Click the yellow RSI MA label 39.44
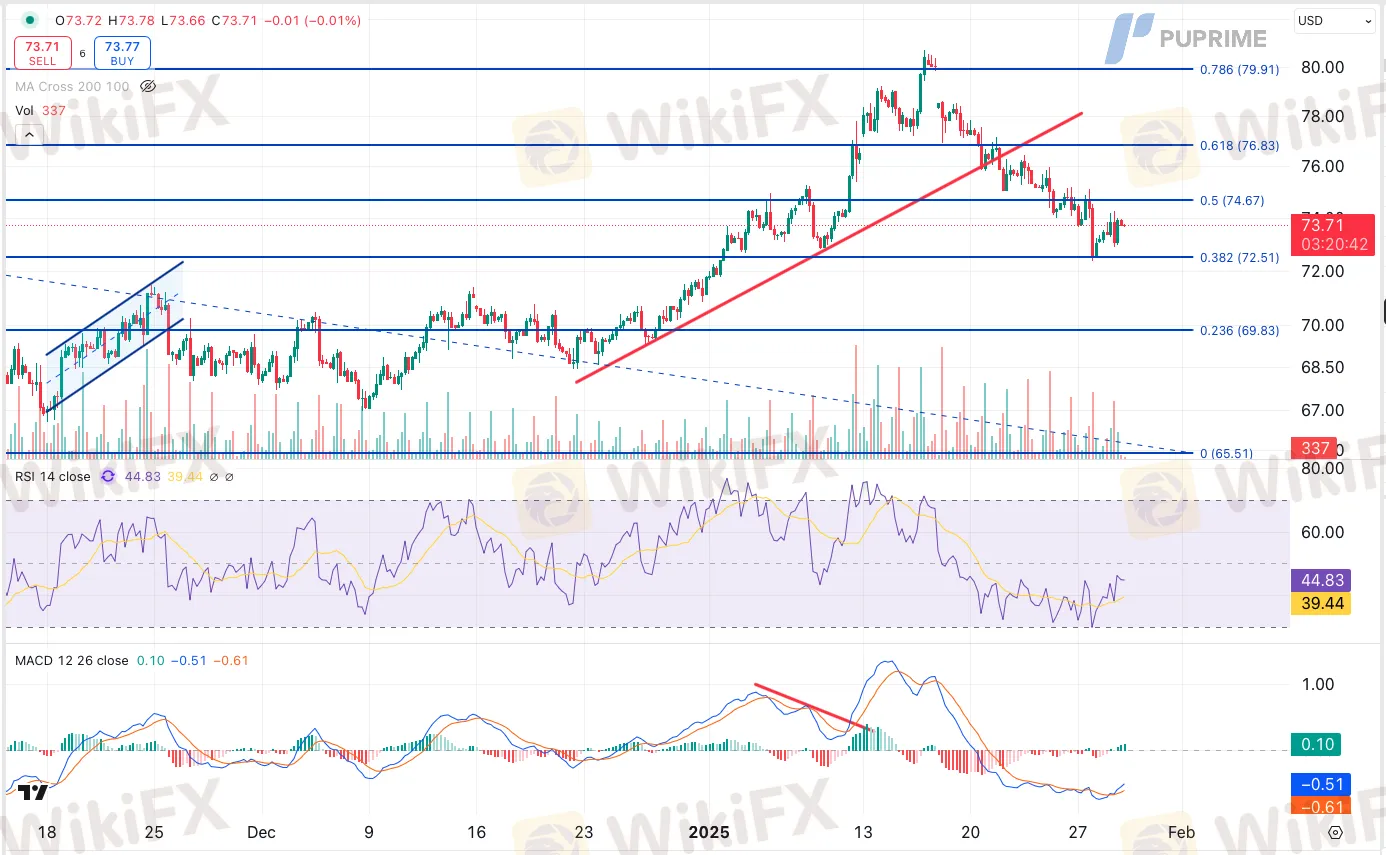Screen dimensions: 1386x855 (x=1321, y=603)
